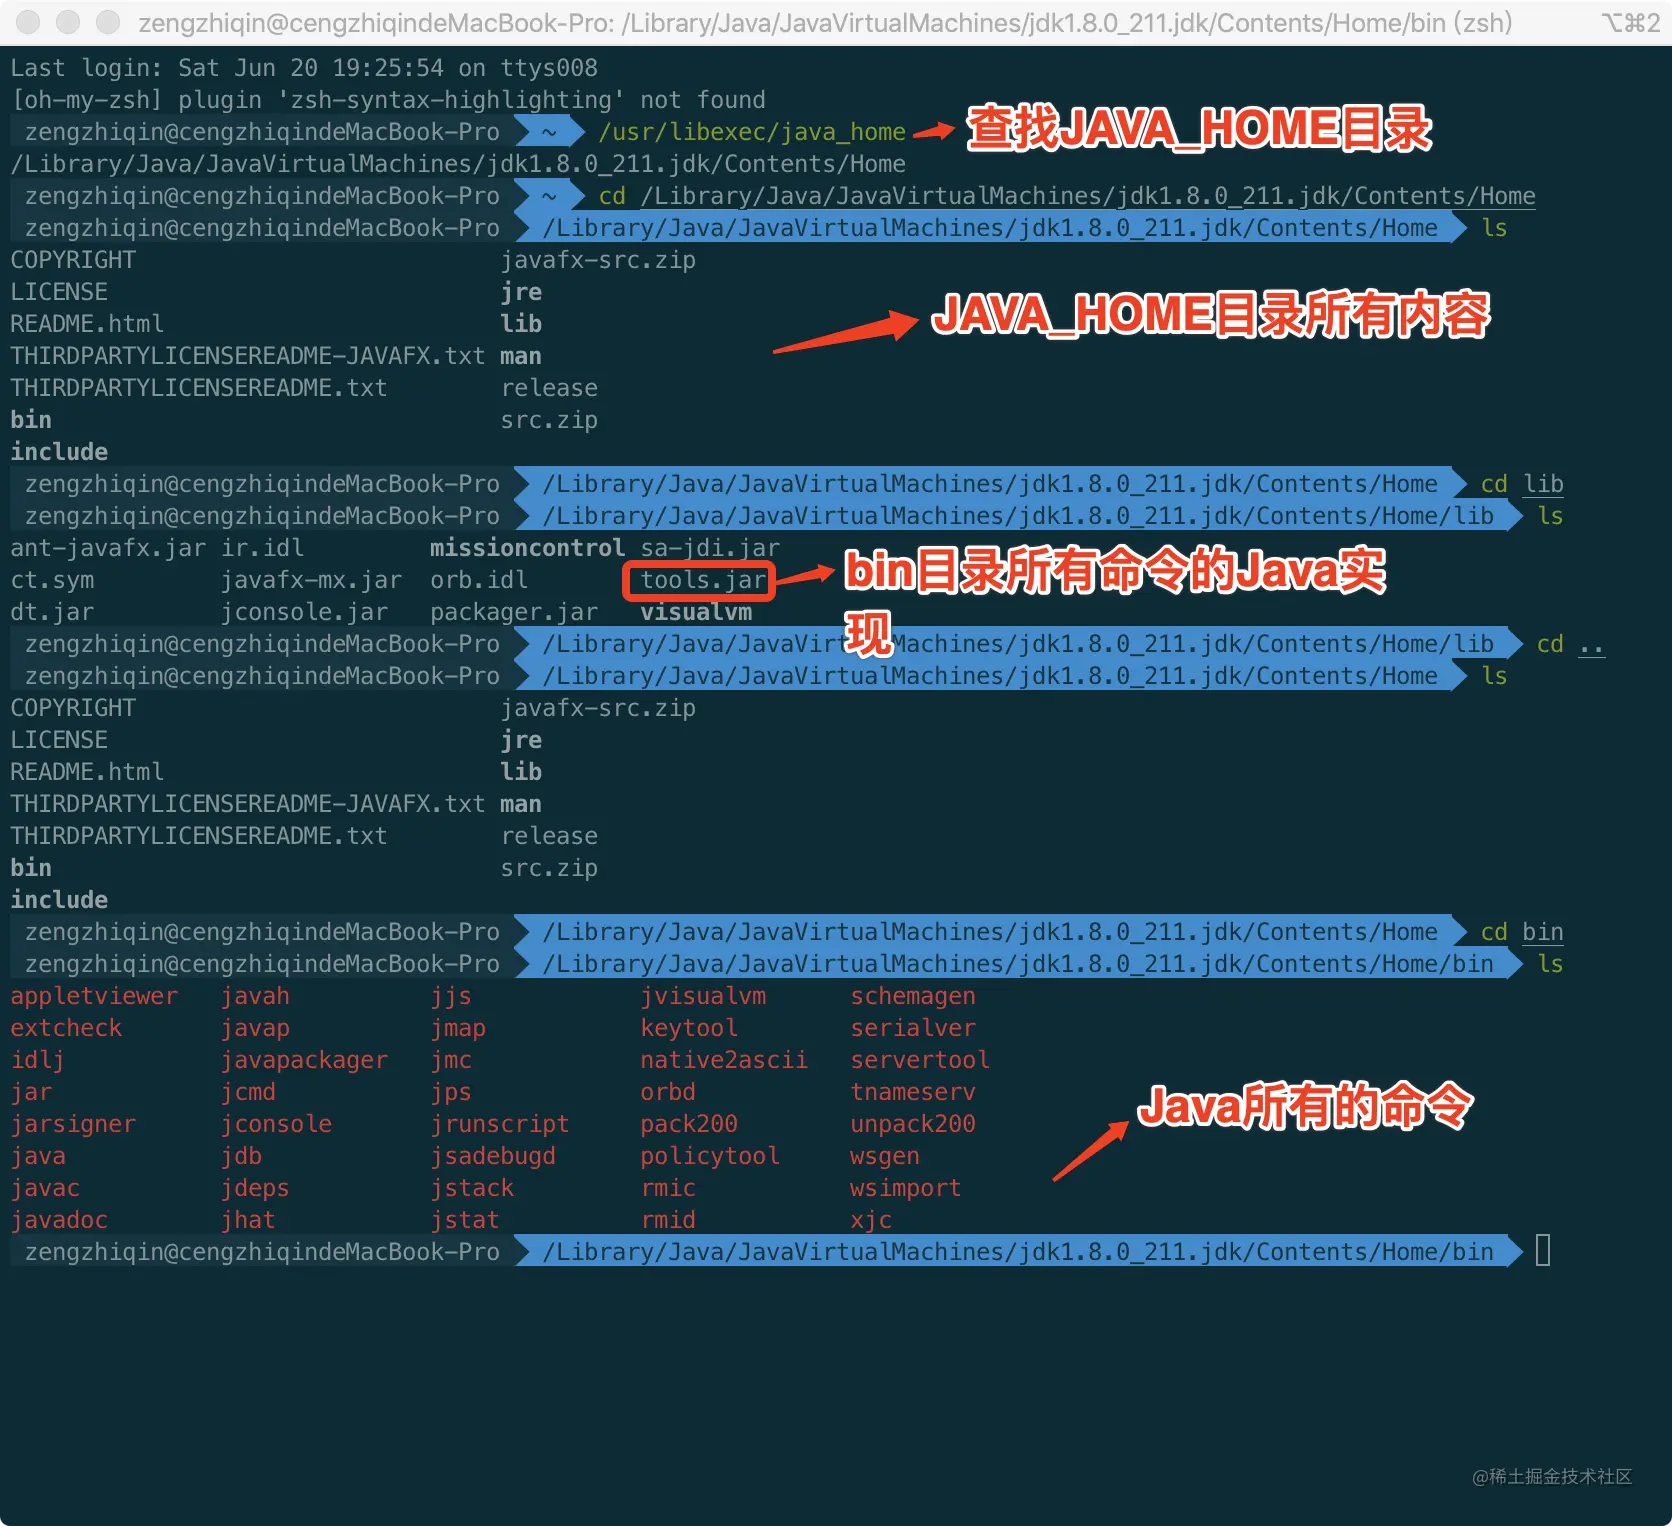This screenshot has width=1672, height=1526.
Task: Click the jdb command name
Action: click(x=241, y=1156)
